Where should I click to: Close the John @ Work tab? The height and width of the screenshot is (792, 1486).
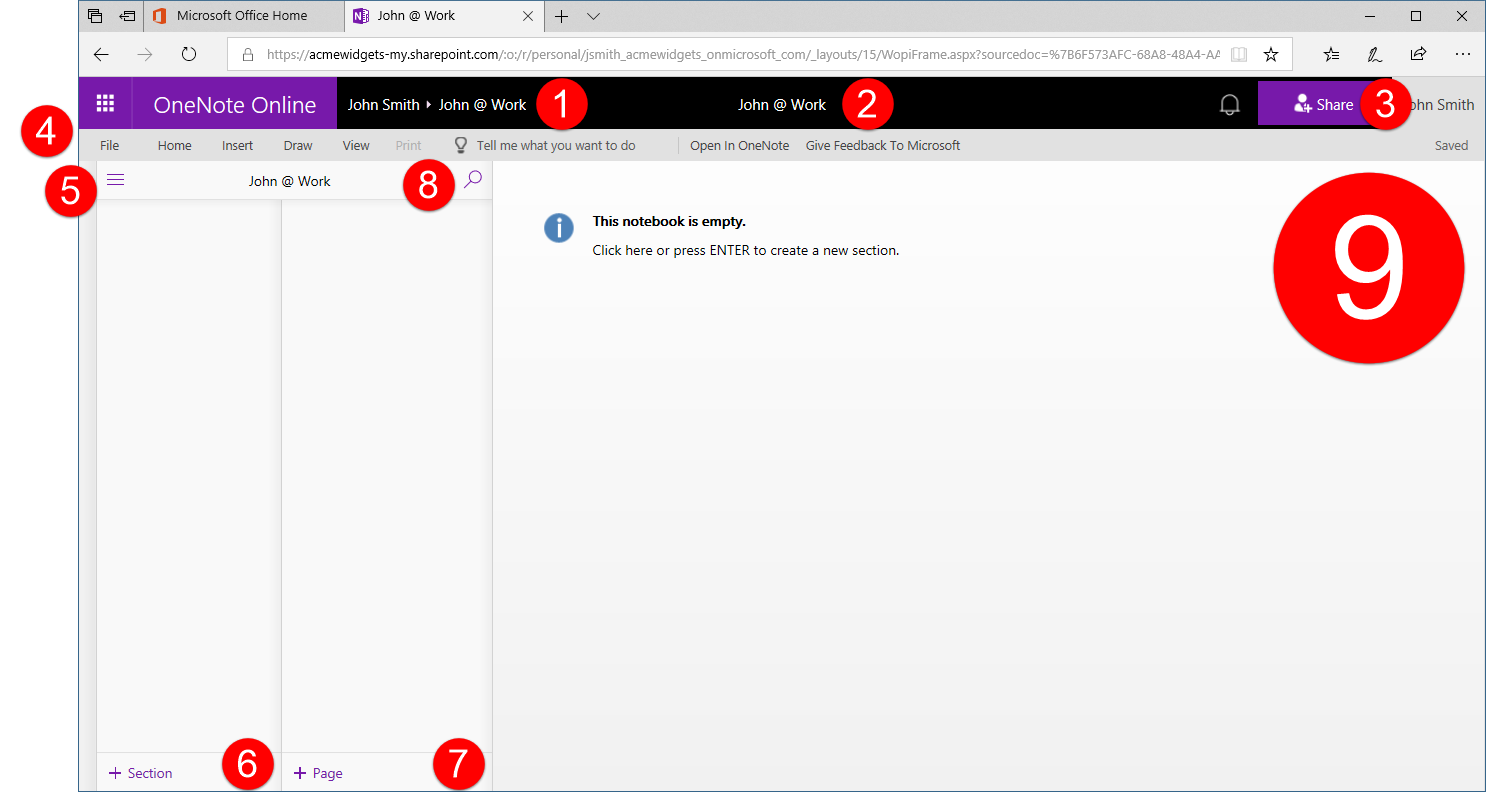pos(528,16)
